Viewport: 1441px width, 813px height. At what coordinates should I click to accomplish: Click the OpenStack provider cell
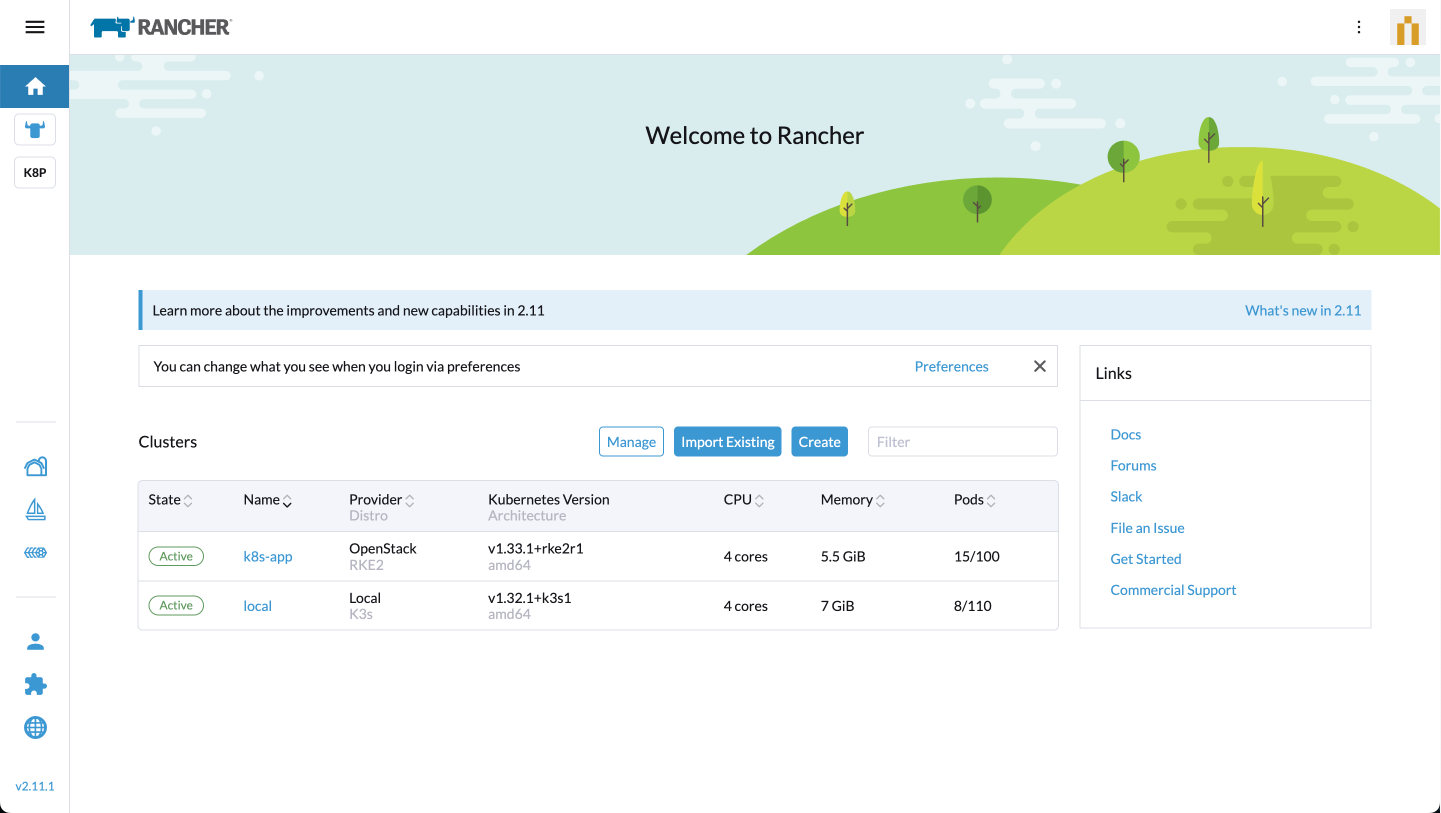point(383,549)
